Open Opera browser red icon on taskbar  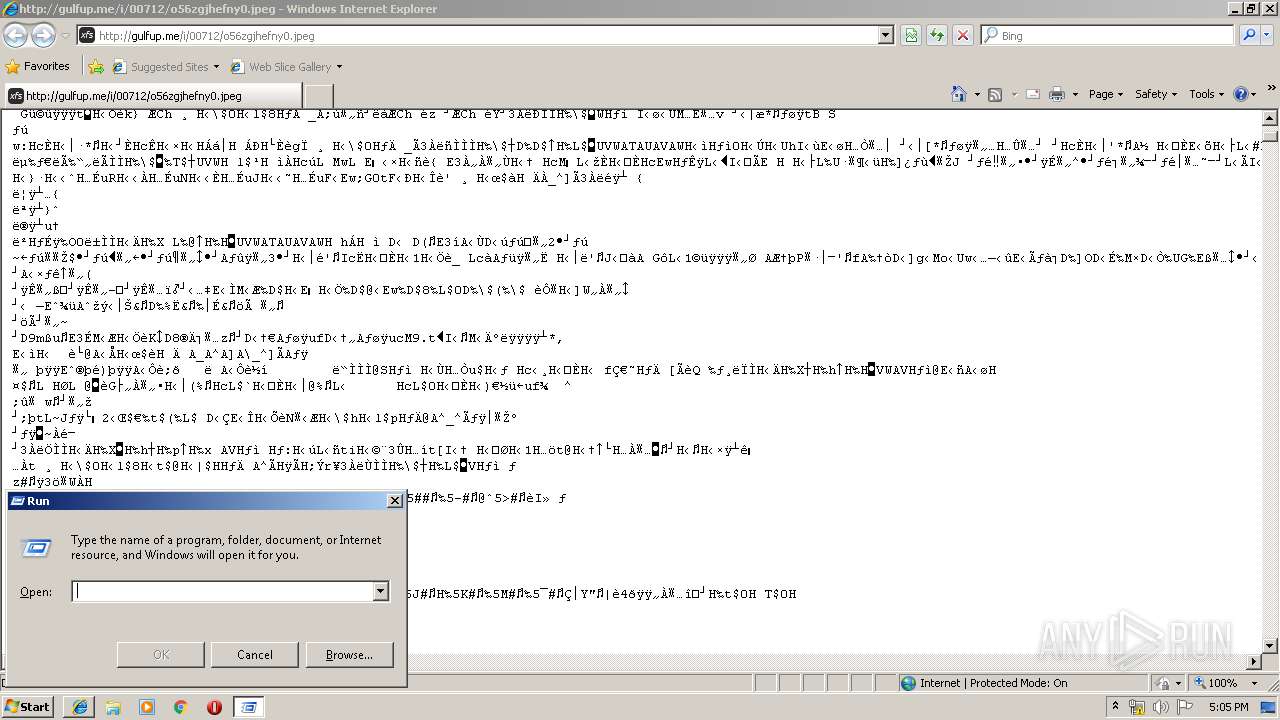pyautogui.click(x=214, y=707)
